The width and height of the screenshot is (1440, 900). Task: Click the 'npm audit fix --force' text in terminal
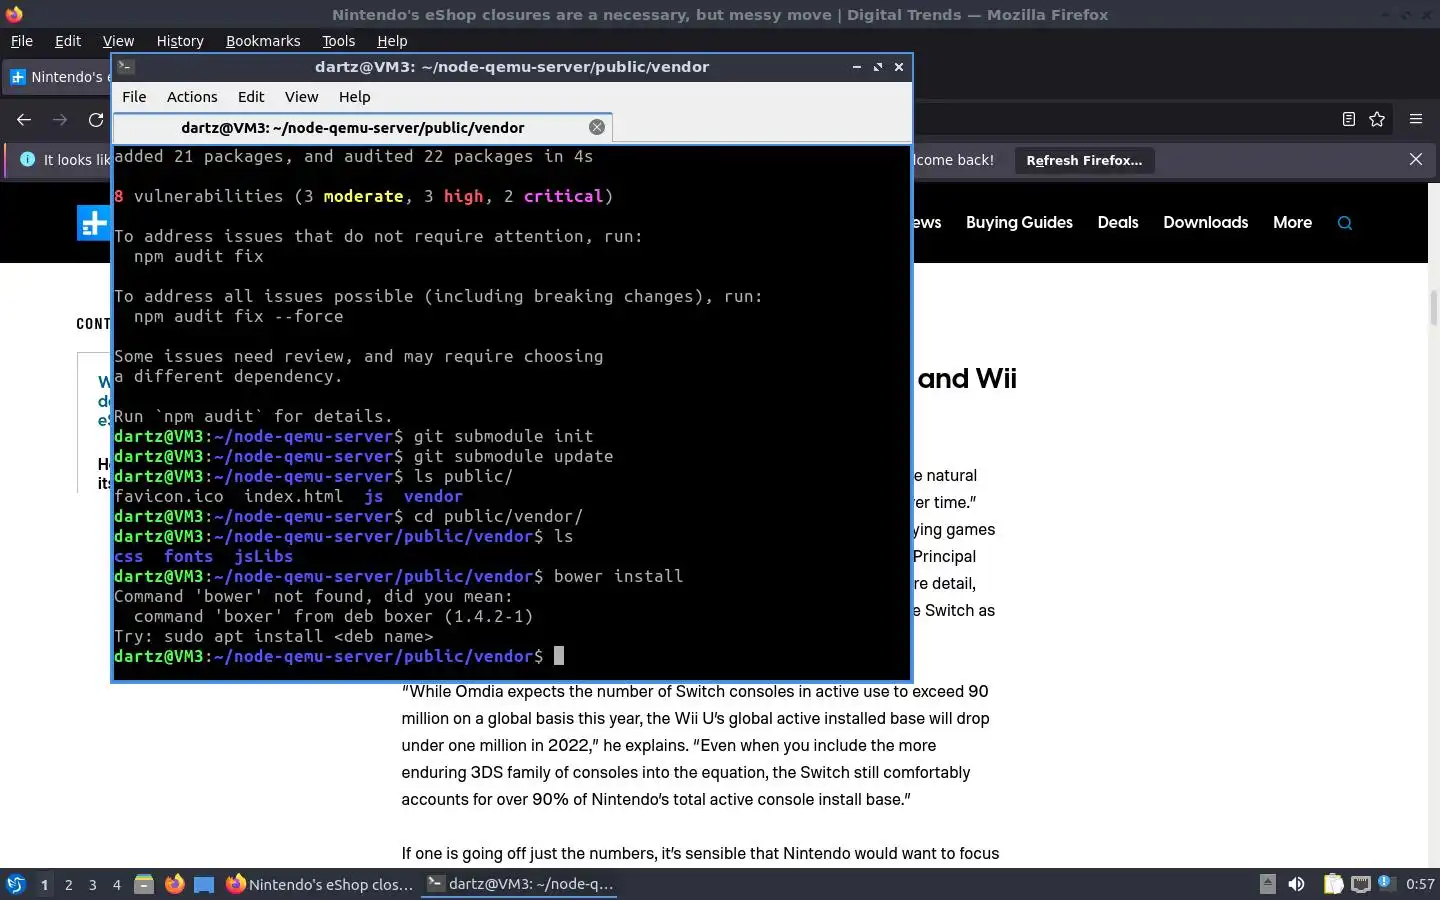click(238, 316)
